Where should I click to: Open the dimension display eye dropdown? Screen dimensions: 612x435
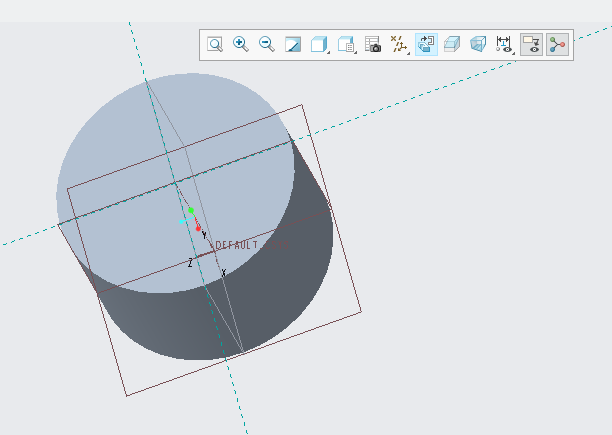(505, 44)
